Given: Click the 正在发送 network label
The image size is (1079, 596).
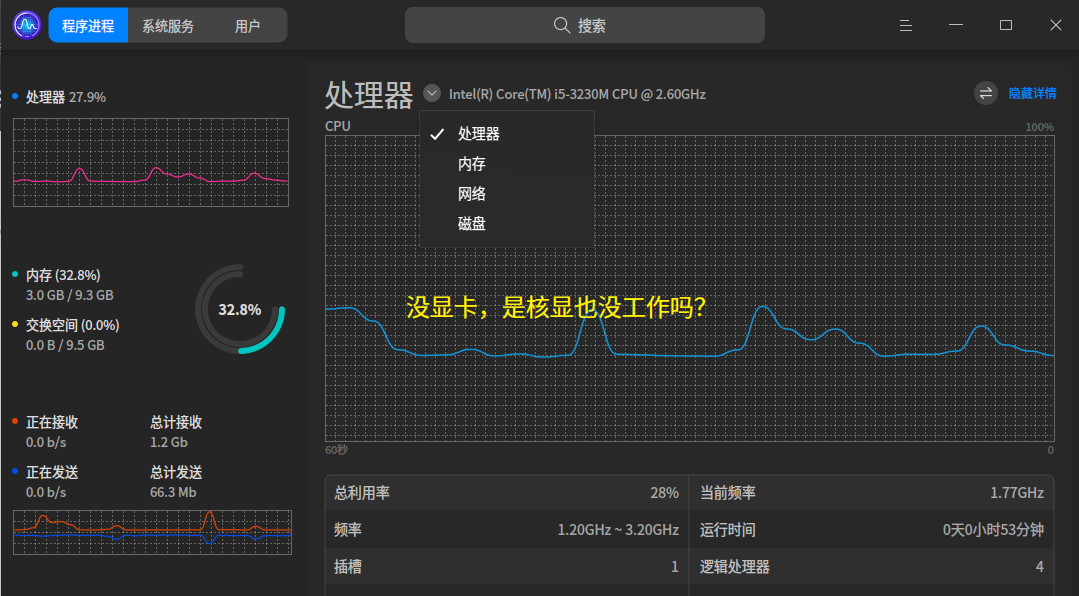Looking at the screenshot, I should (52, 473).
